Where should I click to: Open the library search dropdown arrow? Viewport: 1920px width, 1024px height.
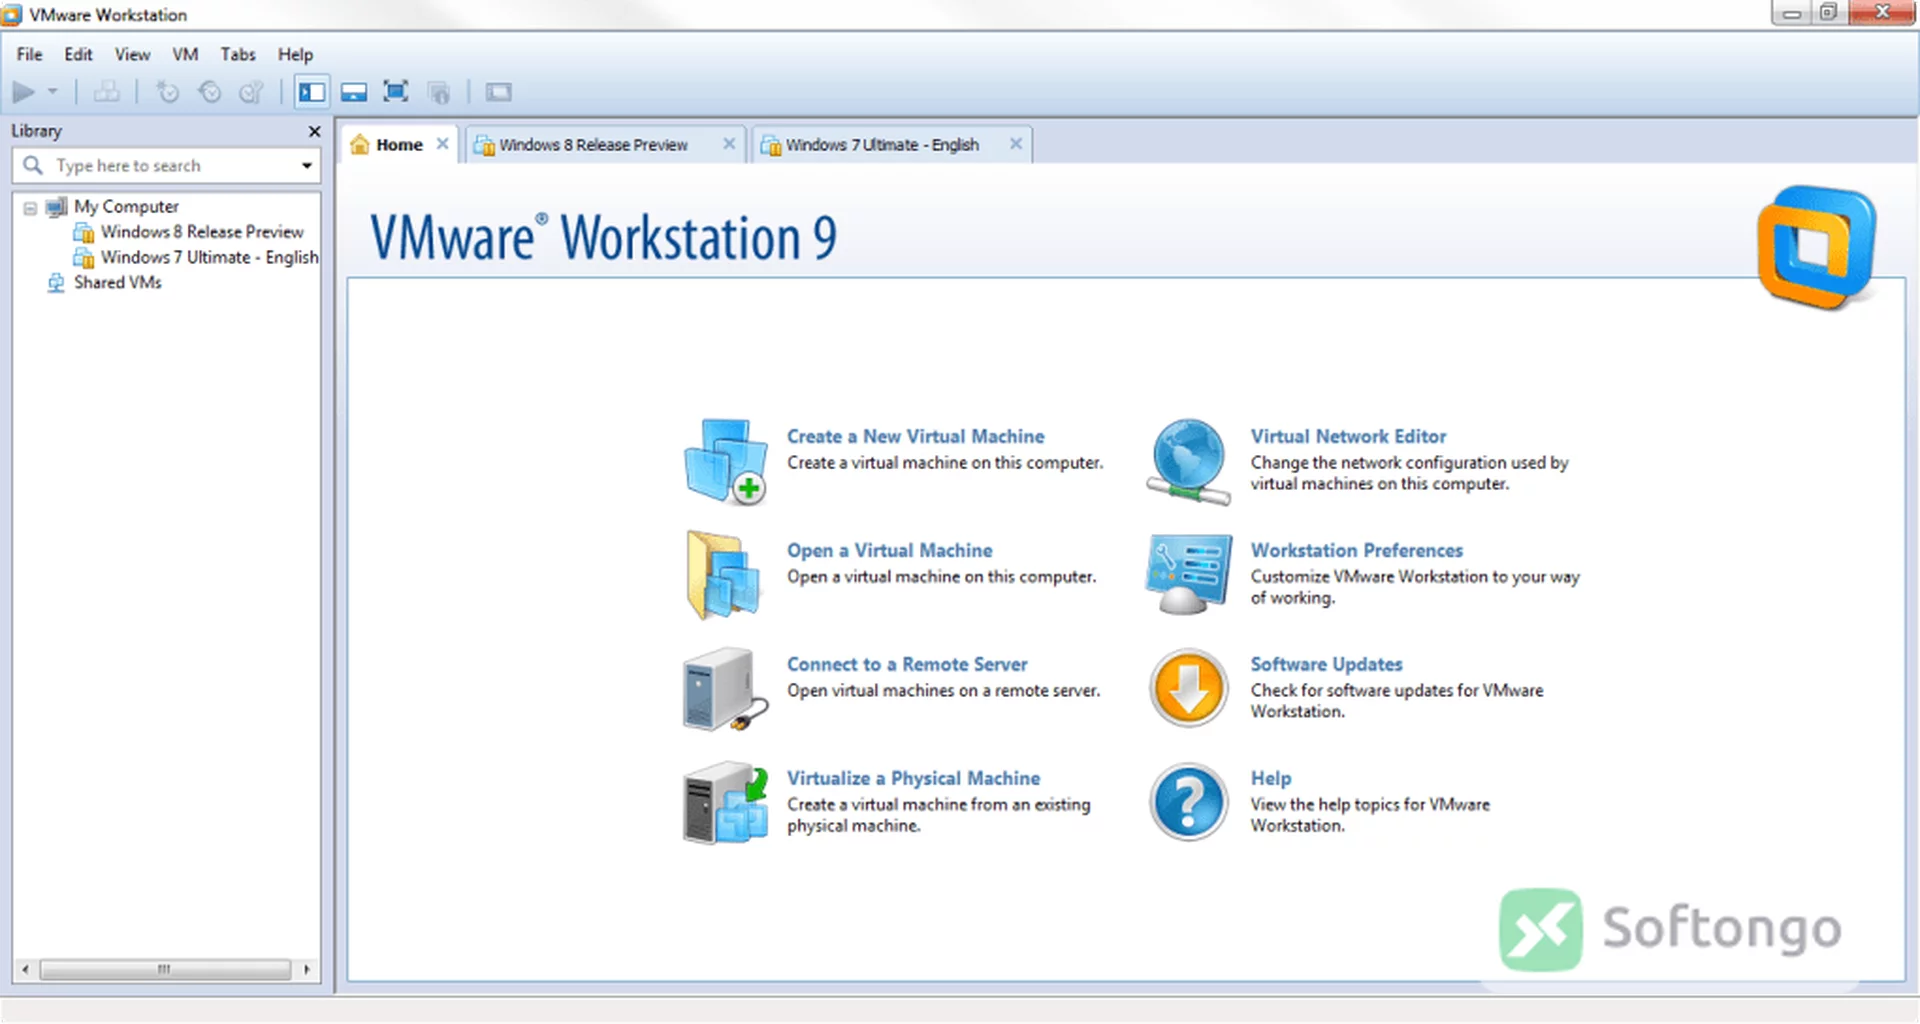(x=307, y=165)
